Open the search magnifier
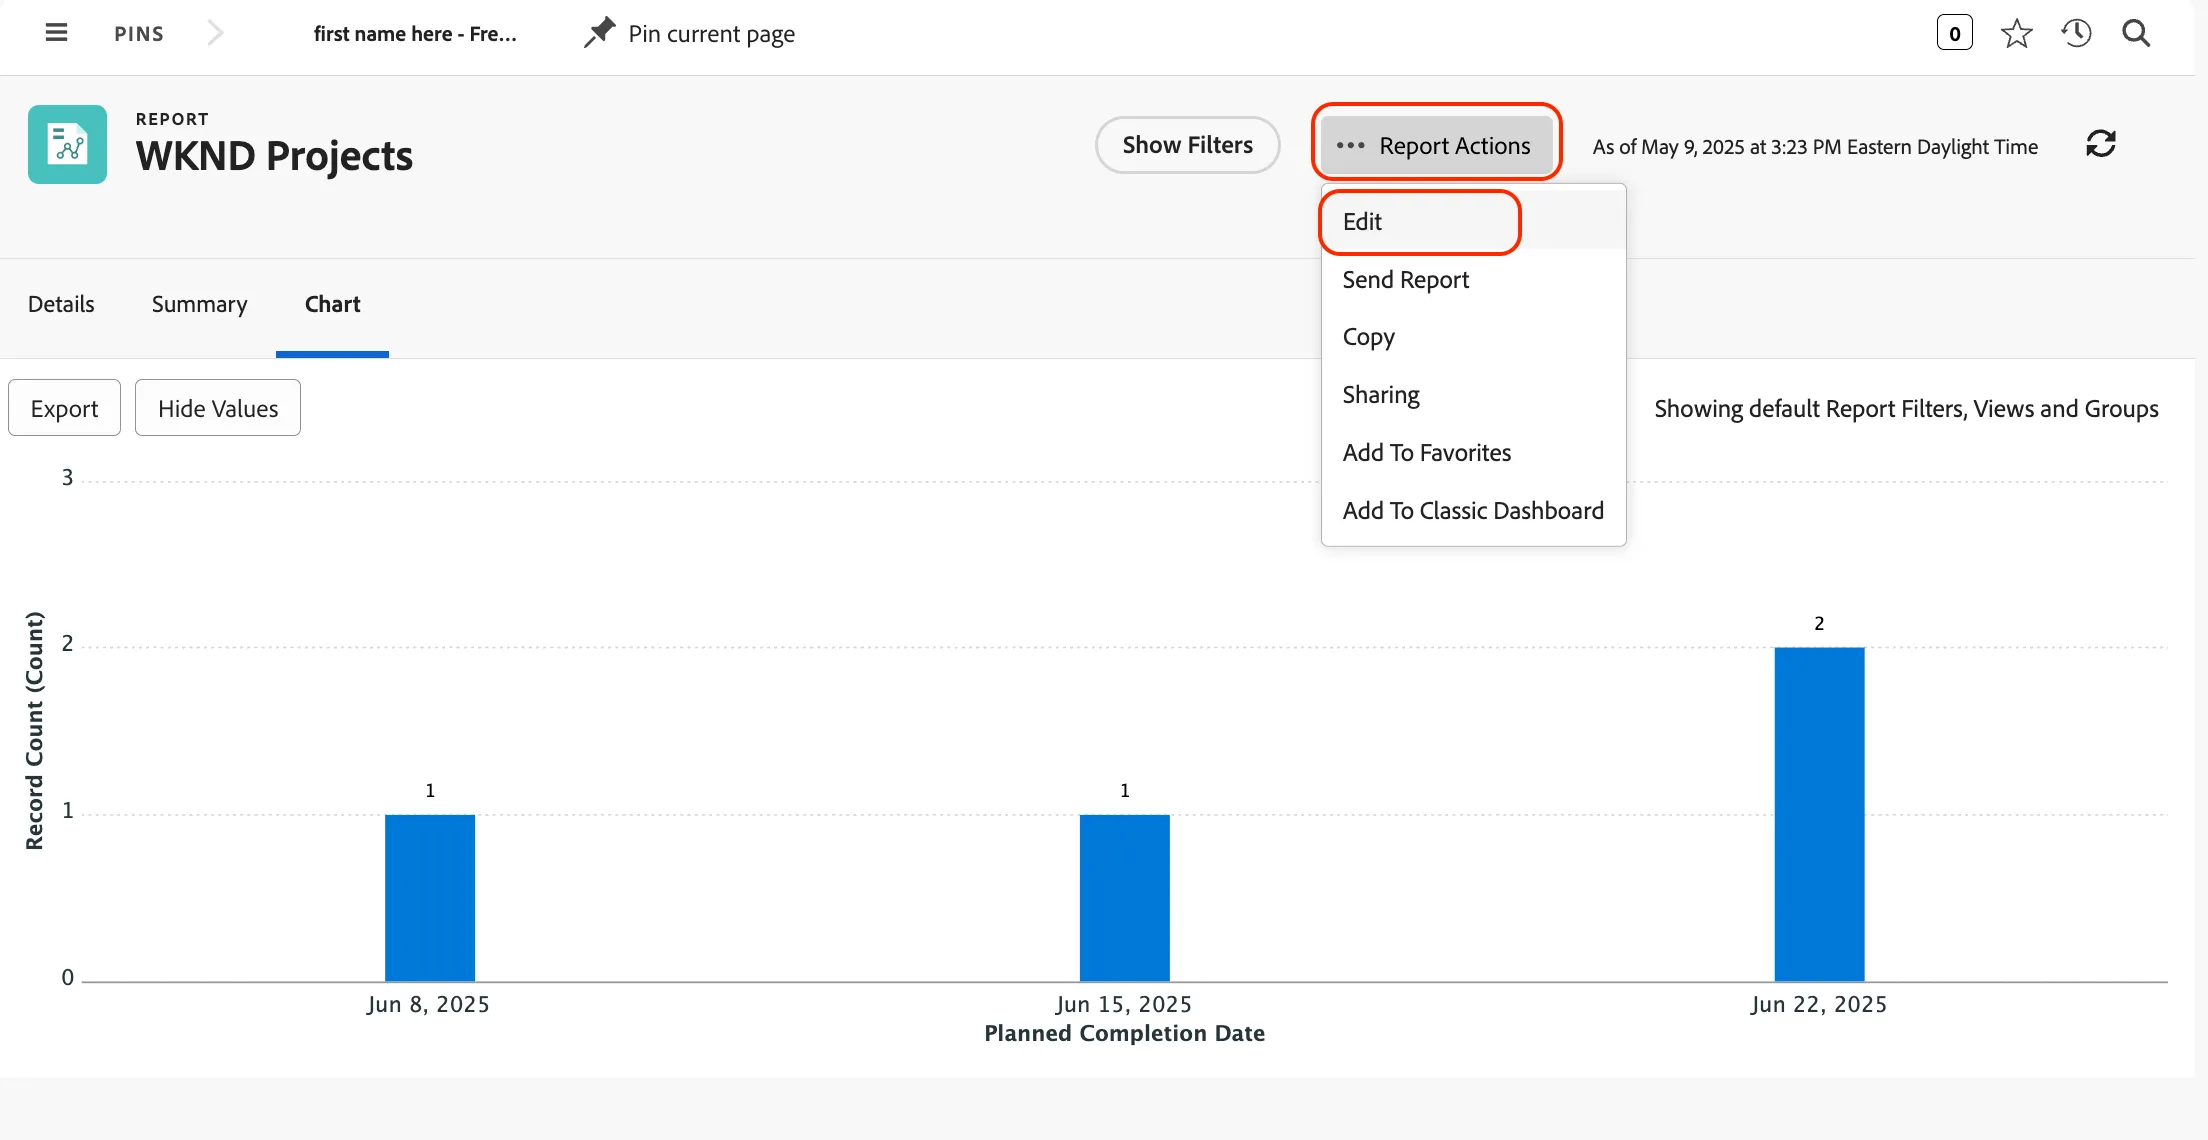Image resolution: width=2208 pixels, height=1140 pixels. (x=2136, y=33)
